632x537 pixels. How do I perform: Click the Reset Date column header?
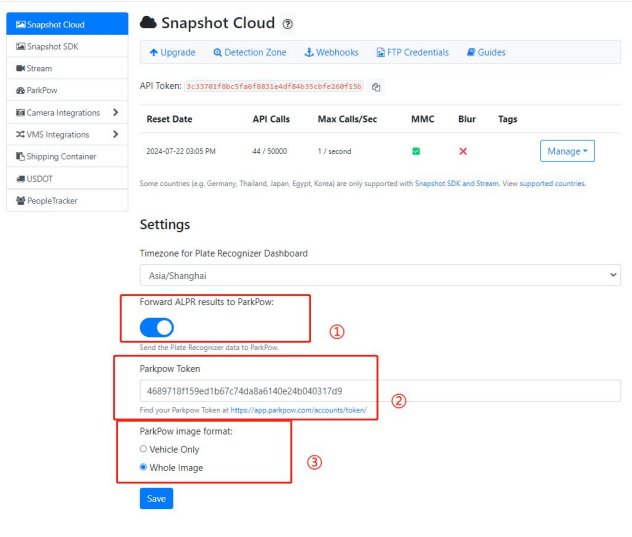point(169,119)
